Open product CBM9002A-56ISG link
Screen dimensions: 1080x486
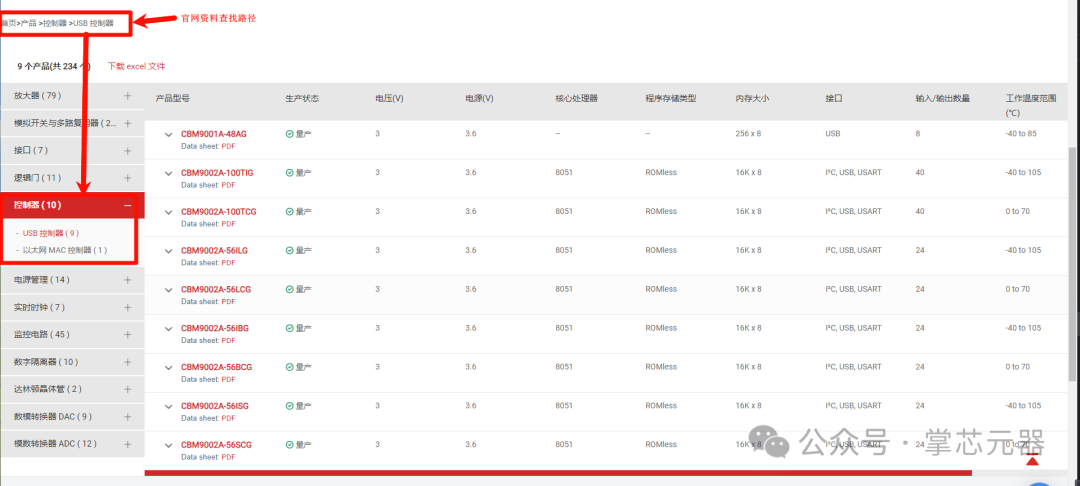click(x=215, y=406)
